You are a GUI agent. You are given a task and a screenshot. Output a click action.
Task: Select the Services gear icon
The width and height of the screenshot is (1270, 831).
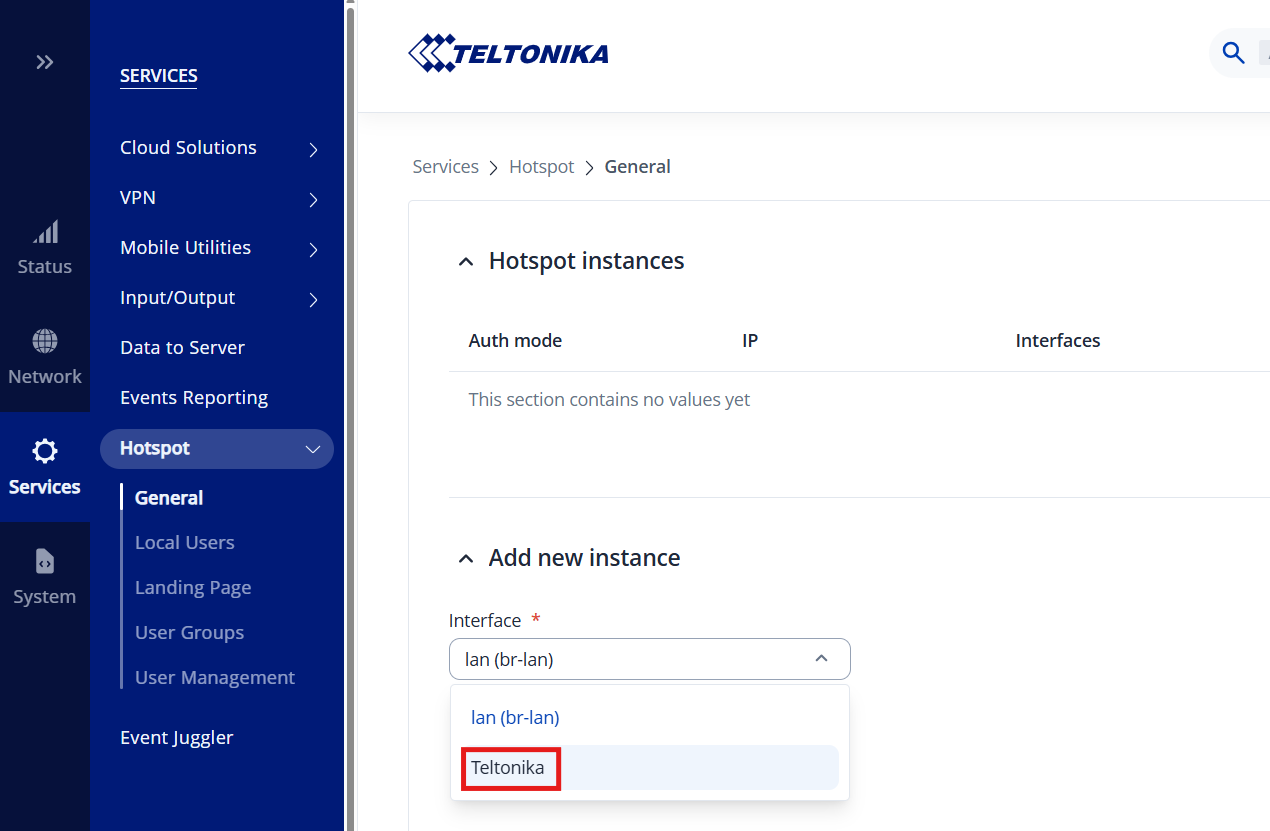45,452
